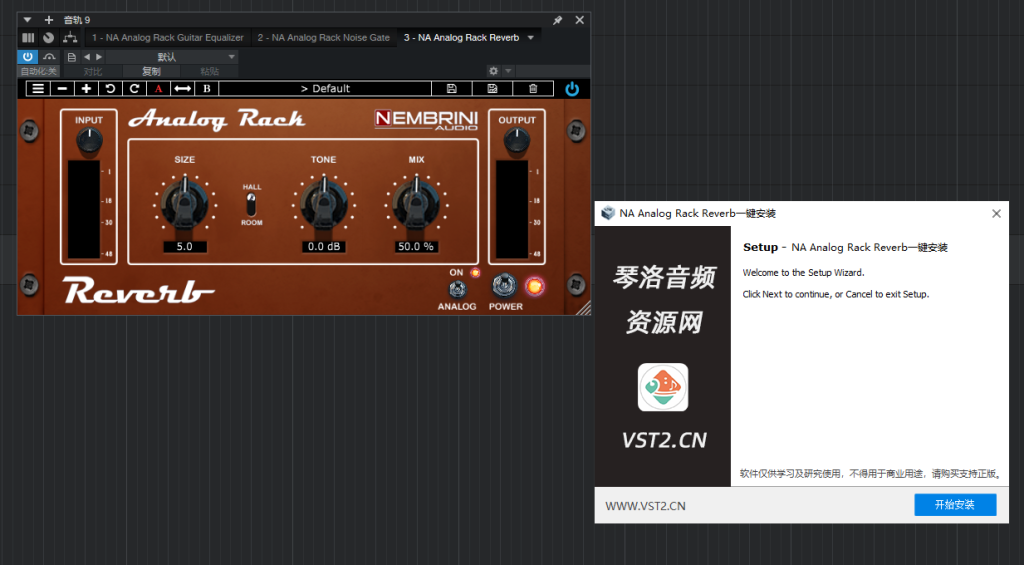Screen dimensions: 1024x565
Task: Go to the previous host preset
Action: click(87, 57)
